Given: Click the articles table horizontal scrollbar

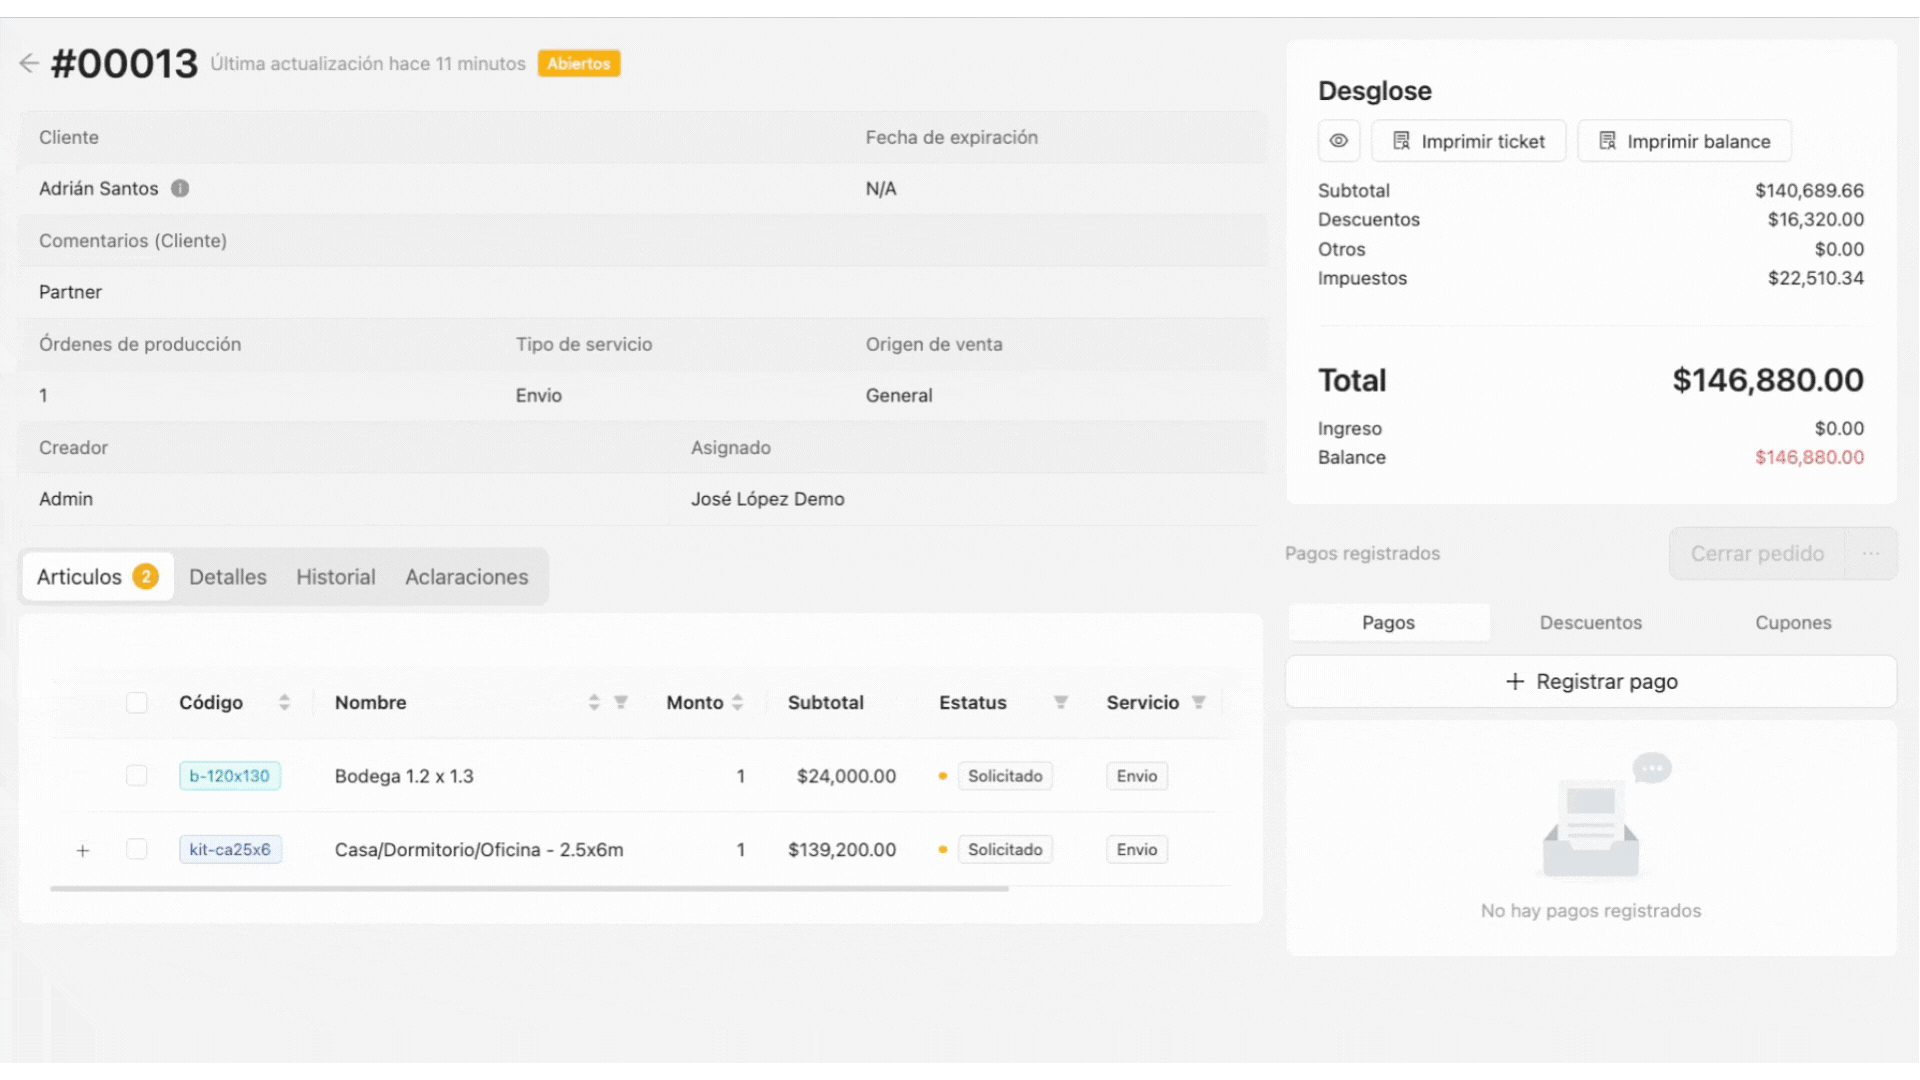Looking at the screenshot, I should (529, 888).
